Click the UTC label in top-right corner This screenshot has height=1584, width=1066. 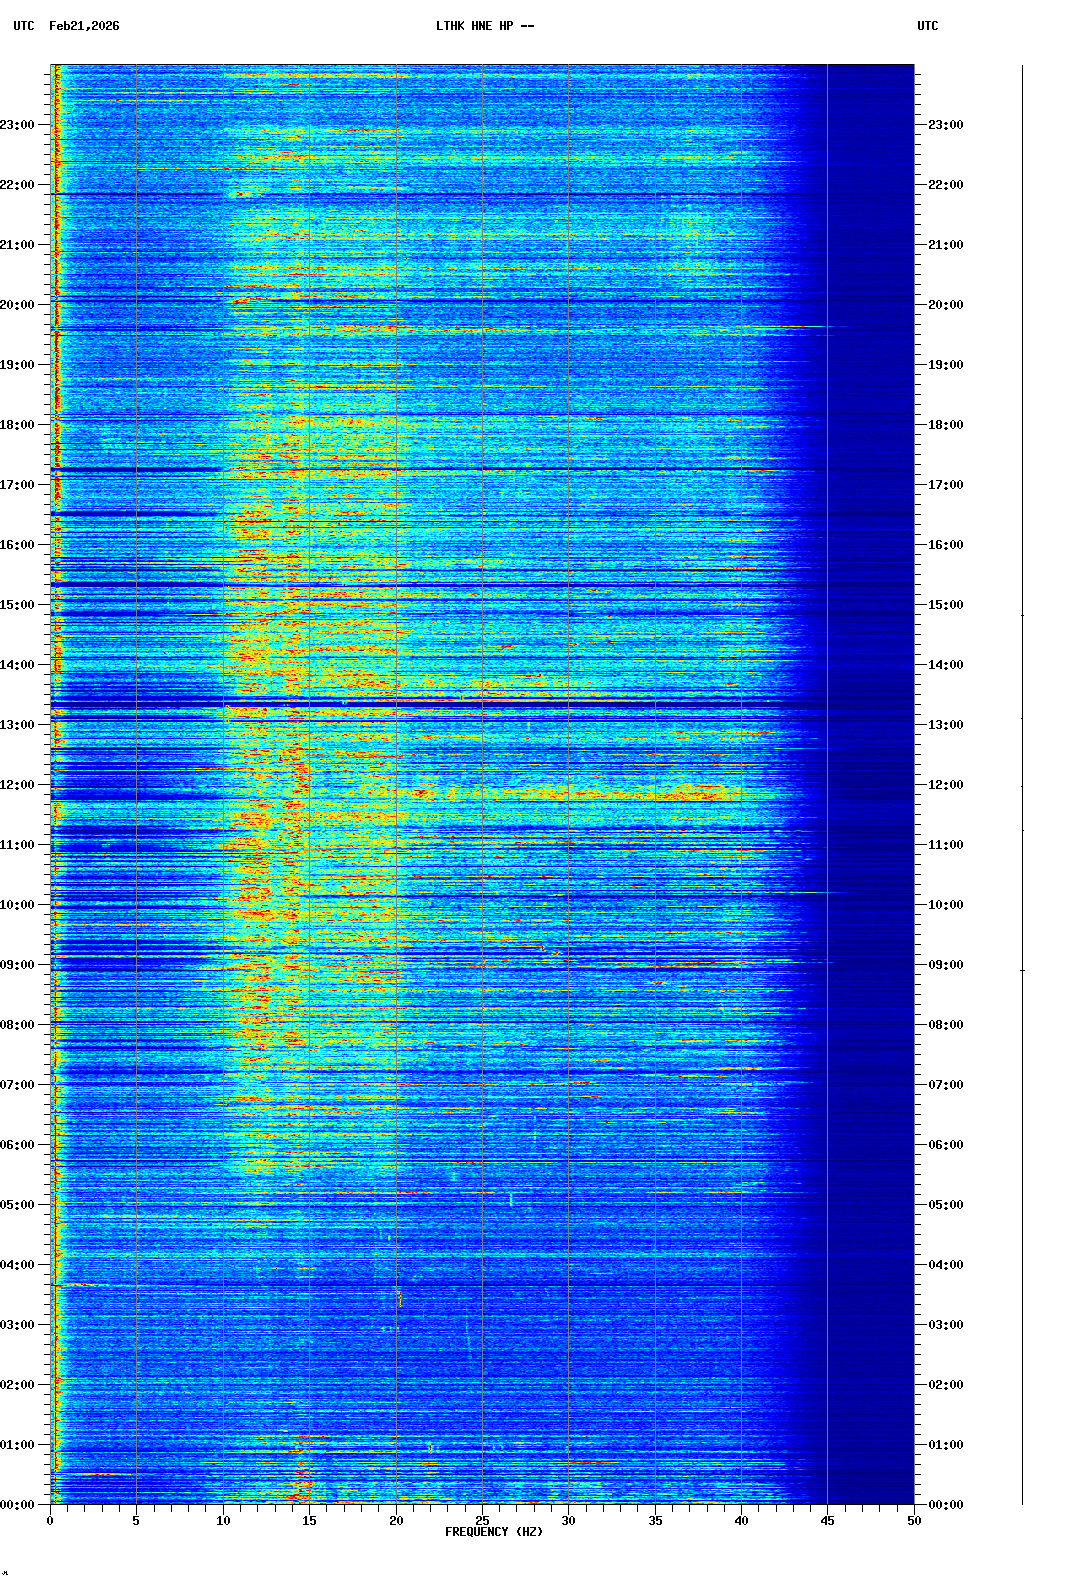tap(927, 26)
